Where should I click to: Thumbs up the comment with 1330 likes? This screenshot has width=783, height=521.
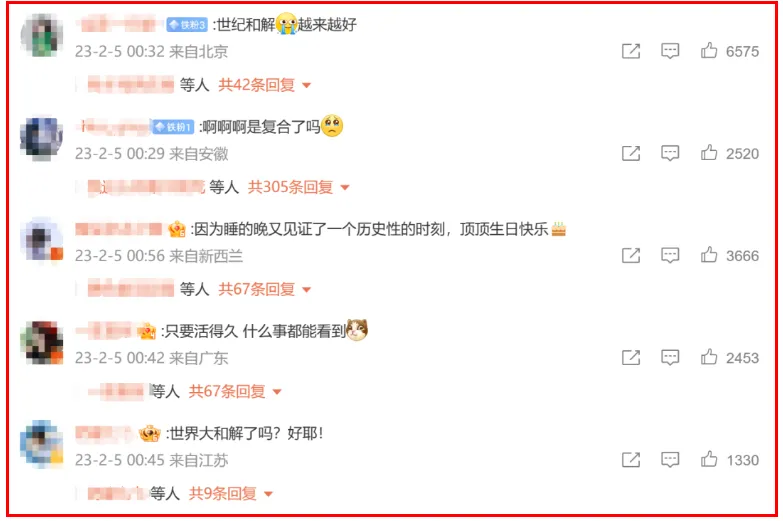coord(709,460)
